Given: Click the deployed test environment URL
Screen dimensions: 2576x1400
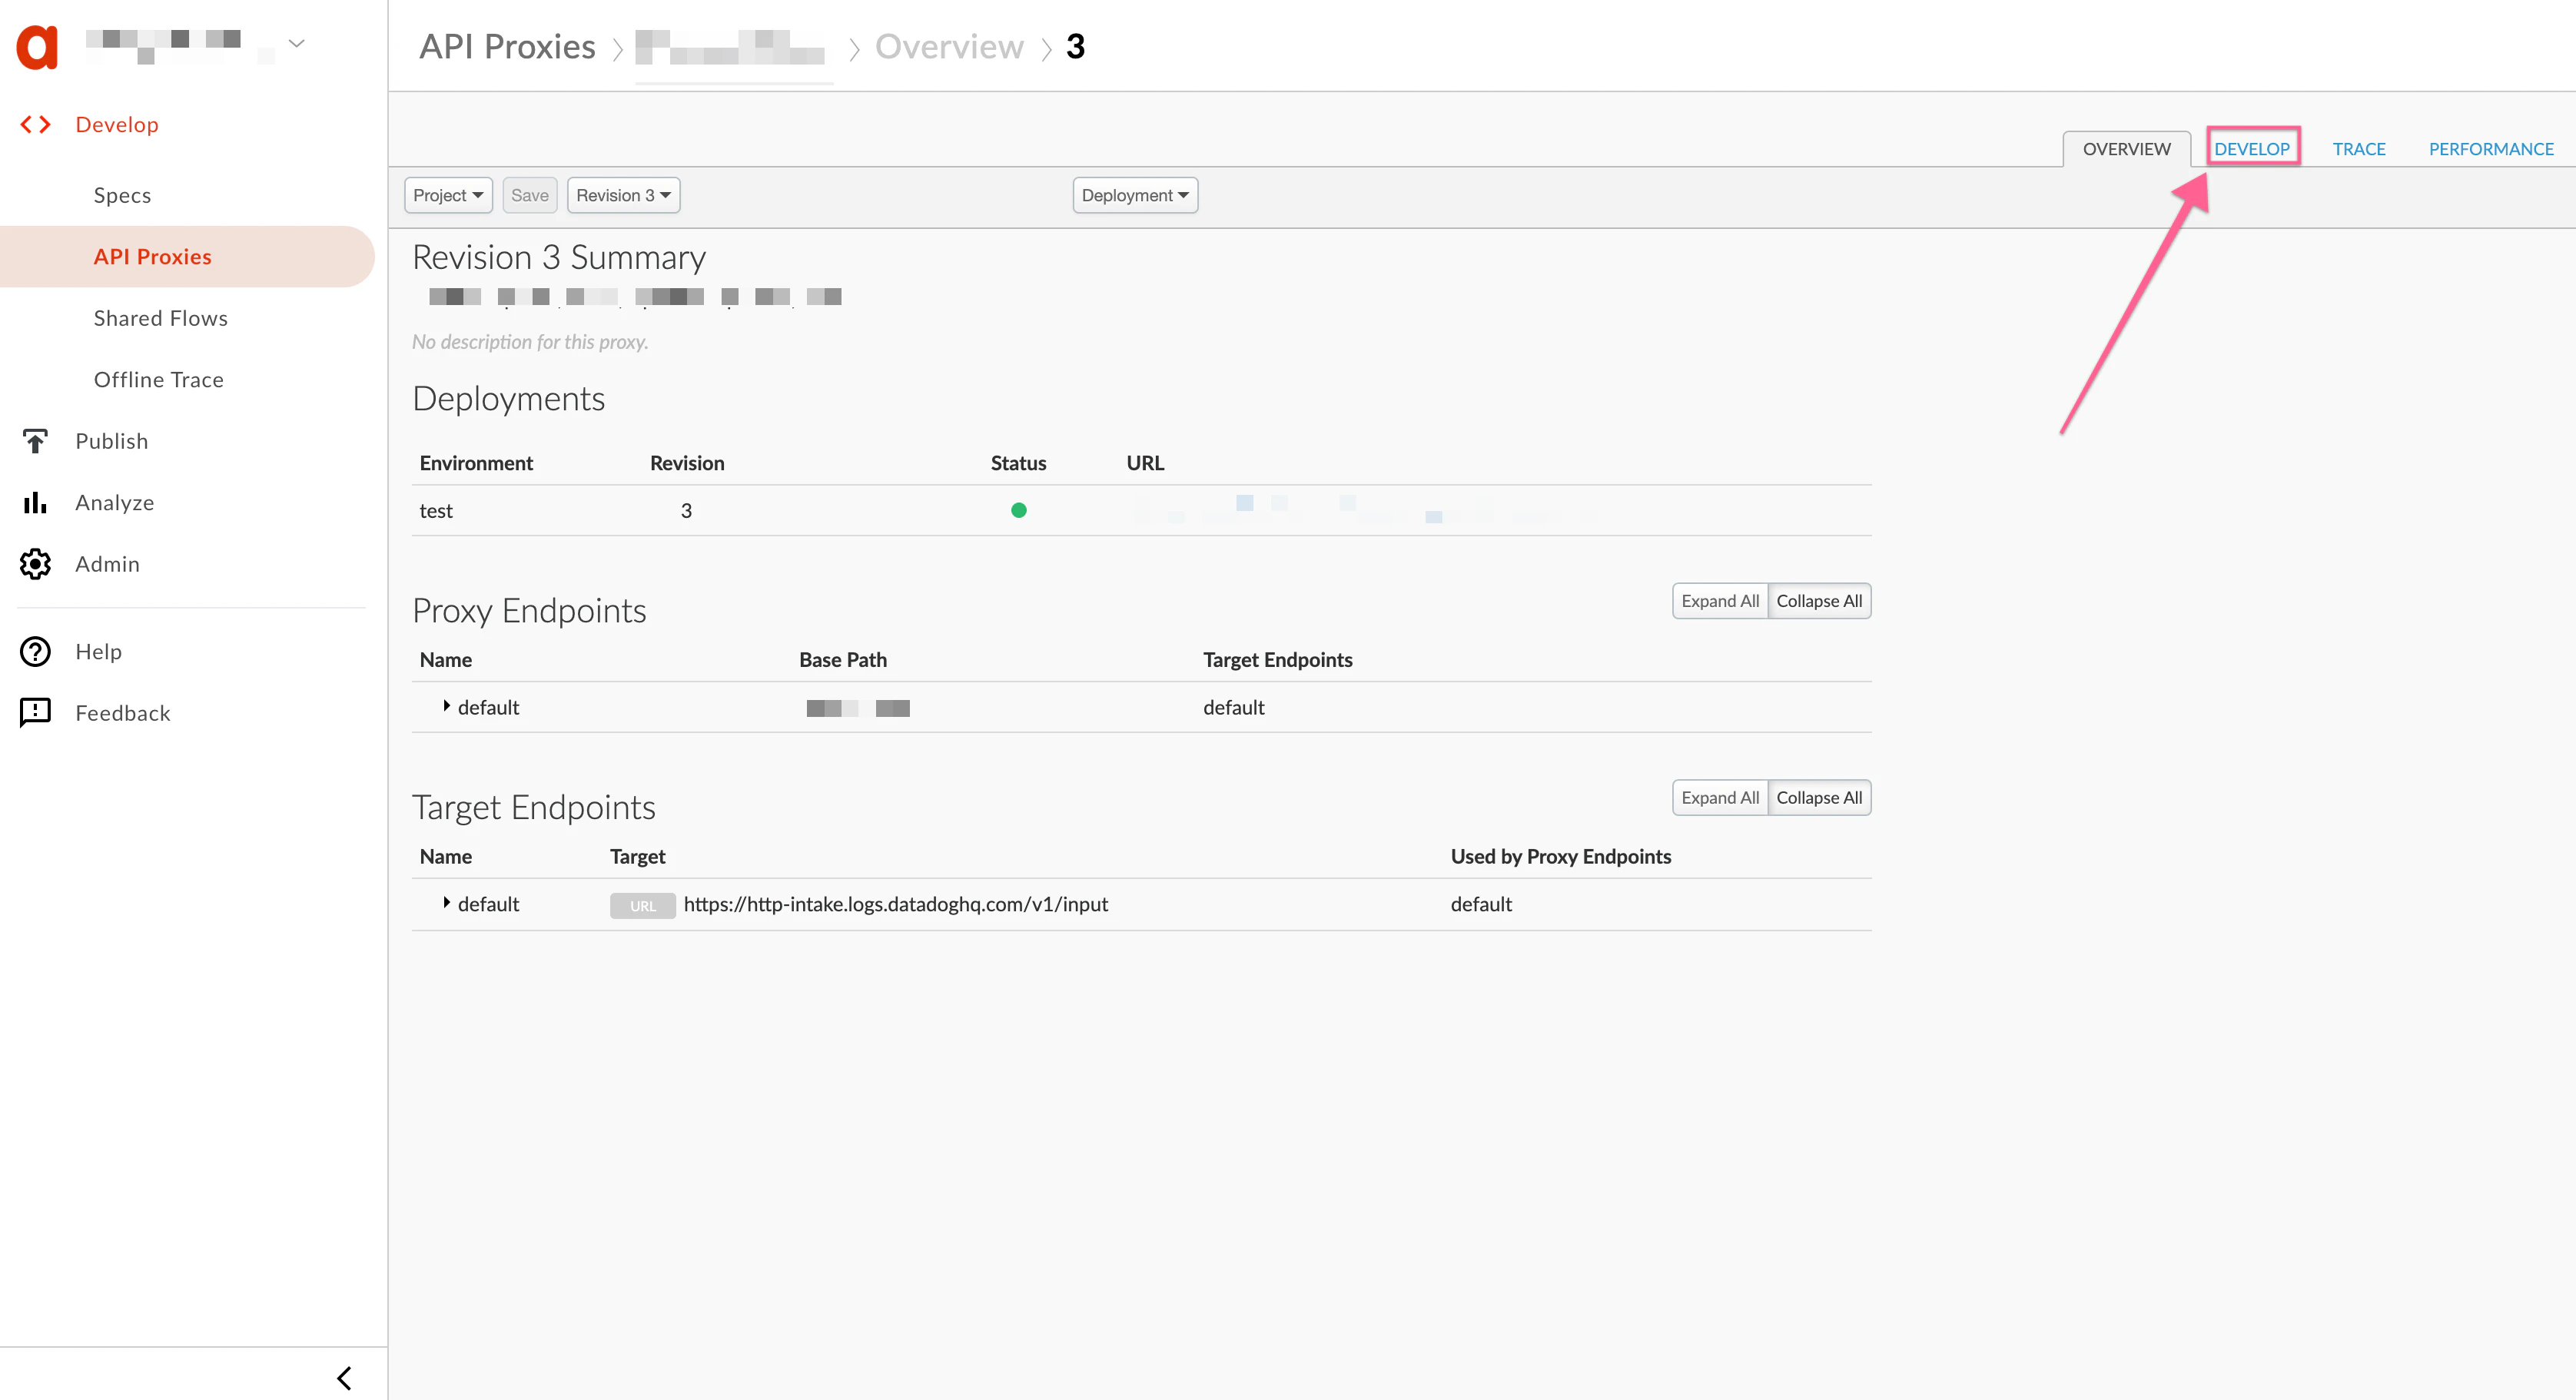Looking at the screenshot, I should (1365, 510).
